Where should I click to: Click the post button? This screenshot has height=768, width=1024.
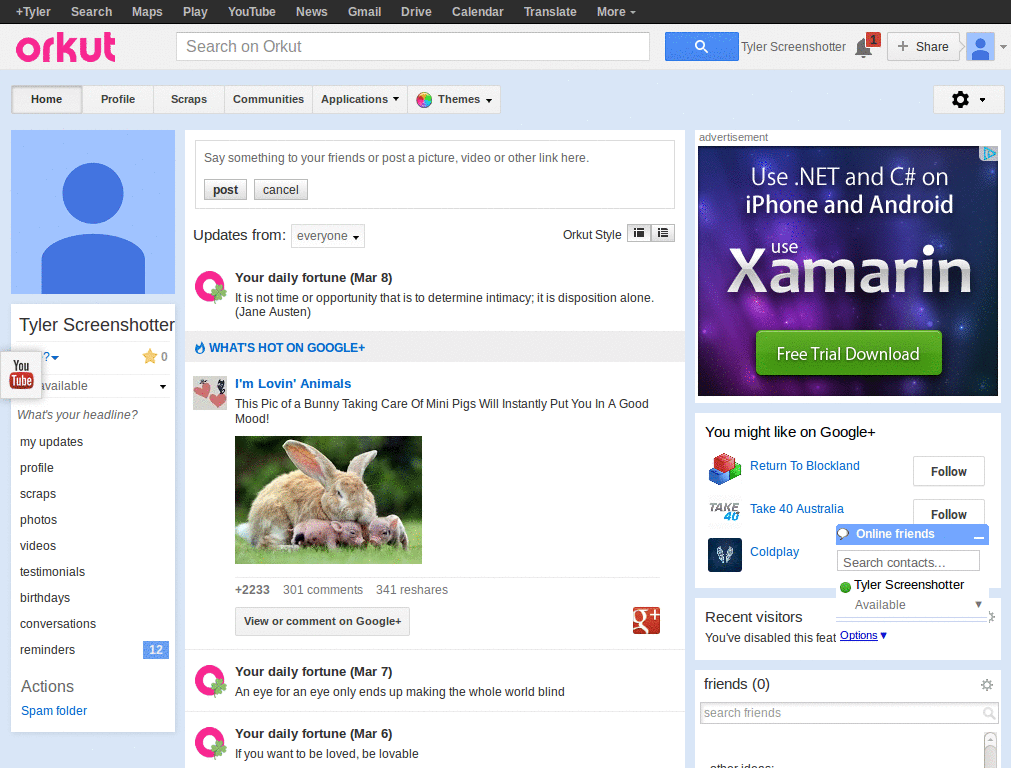225,189
